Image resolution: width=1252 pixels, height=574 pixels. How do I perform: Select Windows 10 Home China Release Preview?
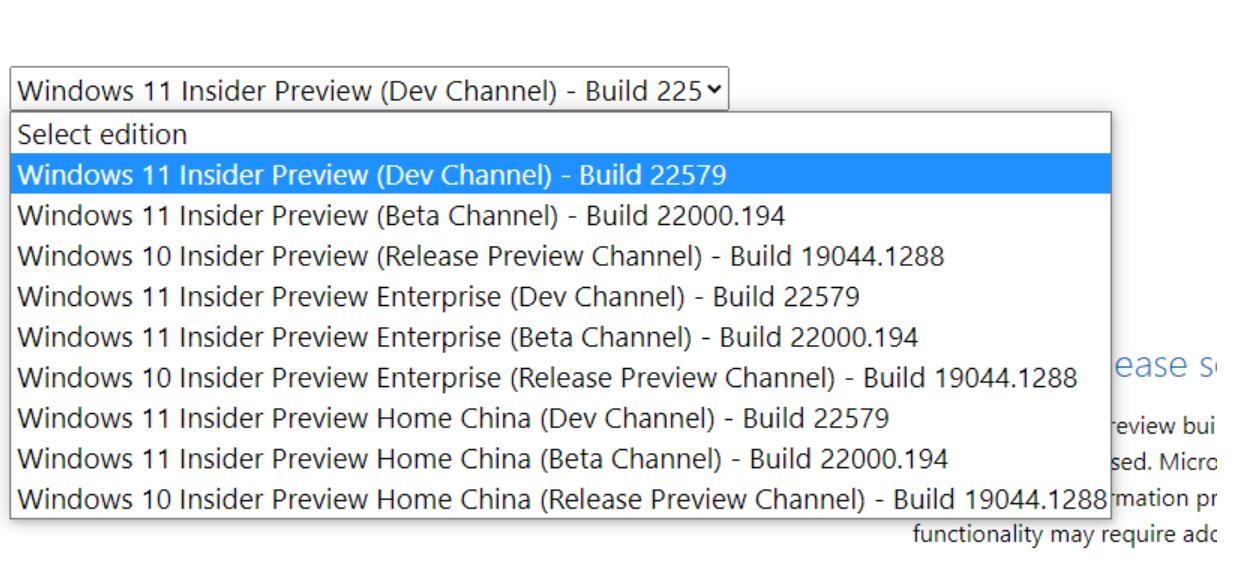coord(561,498)
